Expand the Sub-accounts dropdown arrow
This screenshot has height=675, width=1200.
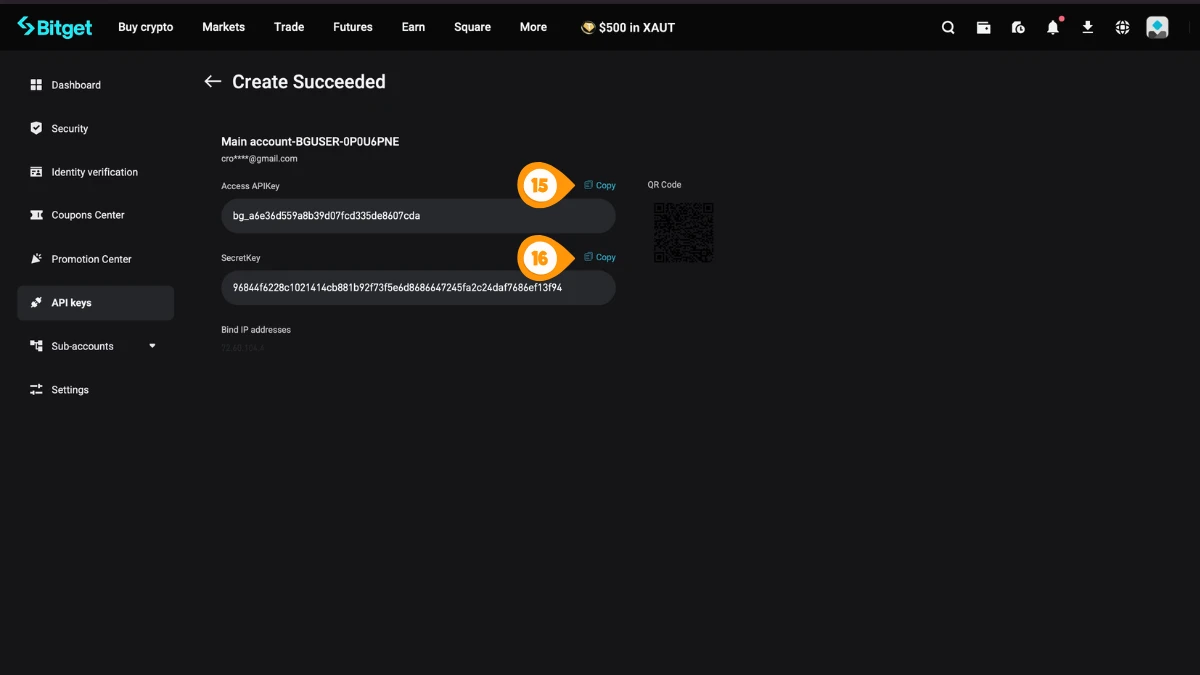pos(152,346)
